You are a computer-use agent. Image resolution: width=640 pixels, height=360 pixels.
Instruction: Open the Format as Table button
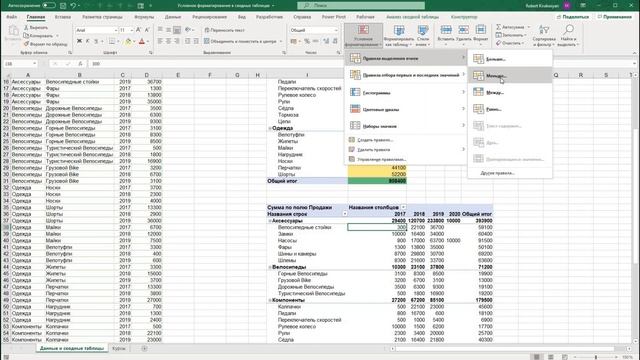point(399,36)
